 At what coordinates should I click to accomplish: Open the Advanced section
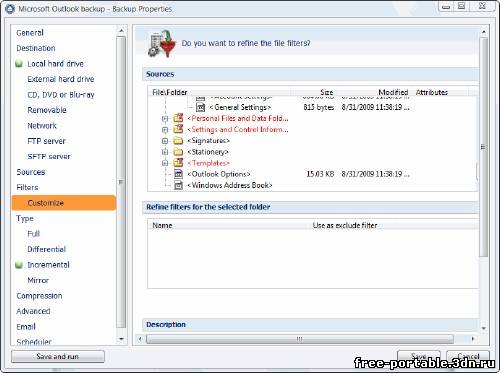(x=33, y=311)
